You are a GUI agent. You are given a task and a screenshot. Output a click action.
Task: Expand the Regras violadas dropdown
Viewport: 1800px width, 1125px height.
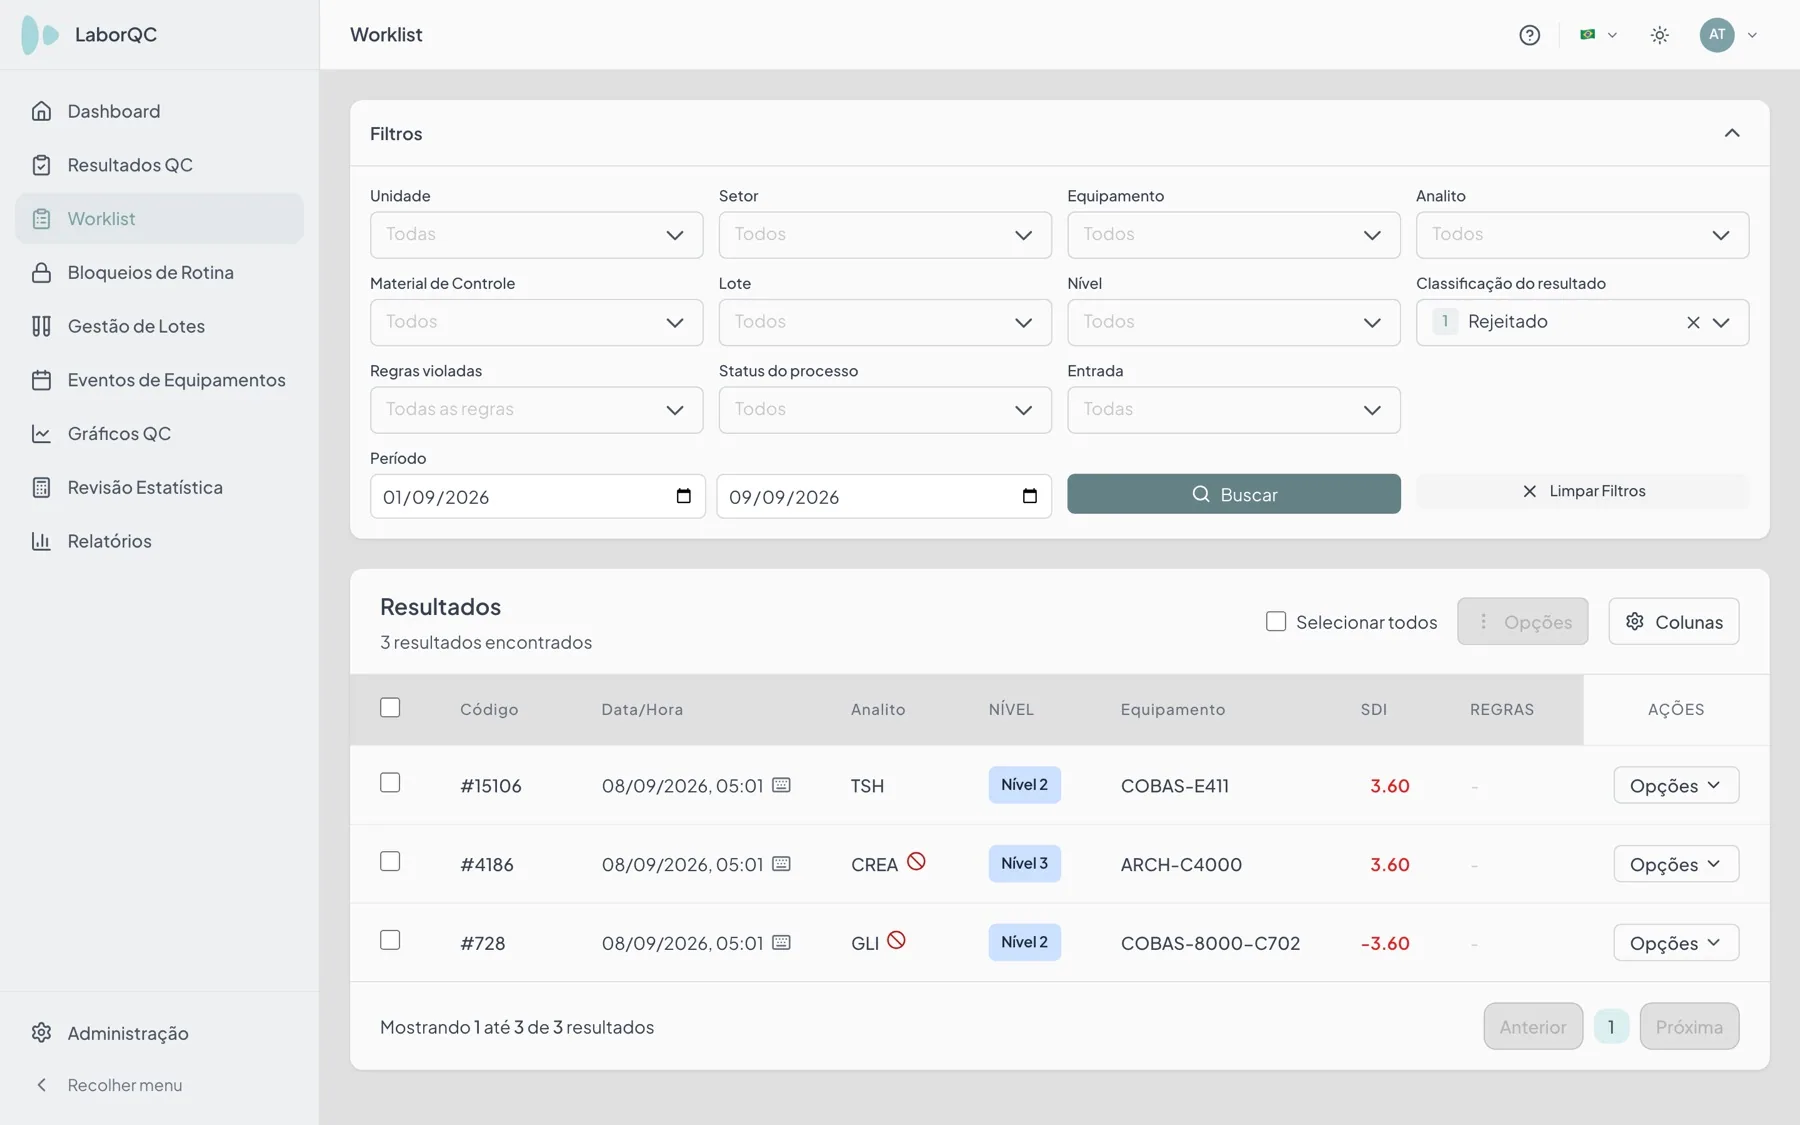point(536,410)
